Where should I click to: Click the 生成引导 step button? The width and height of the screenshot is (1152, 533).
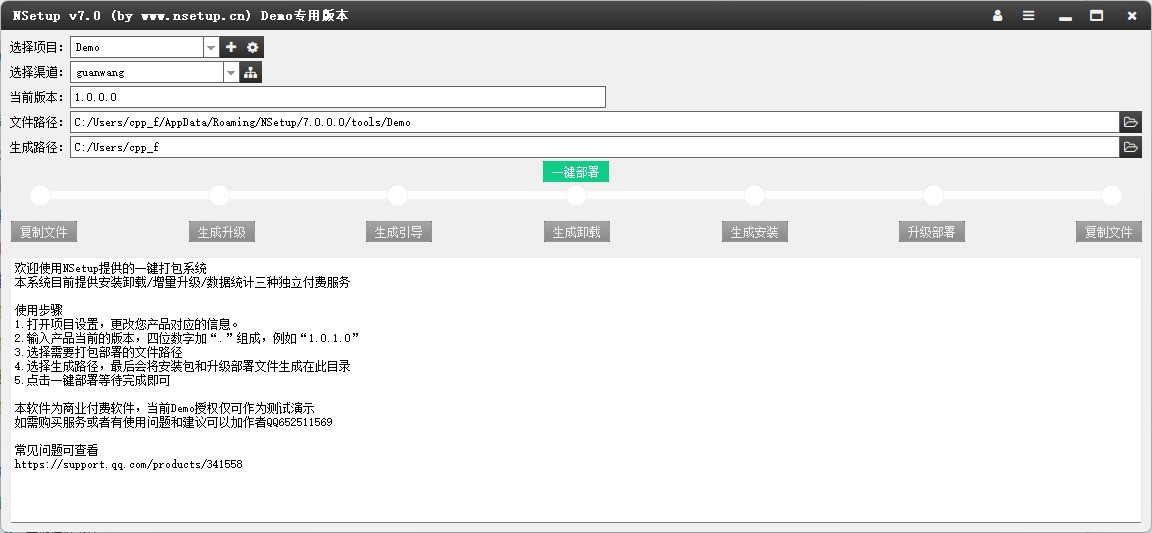pyautogui.click(x=399, y=232)
